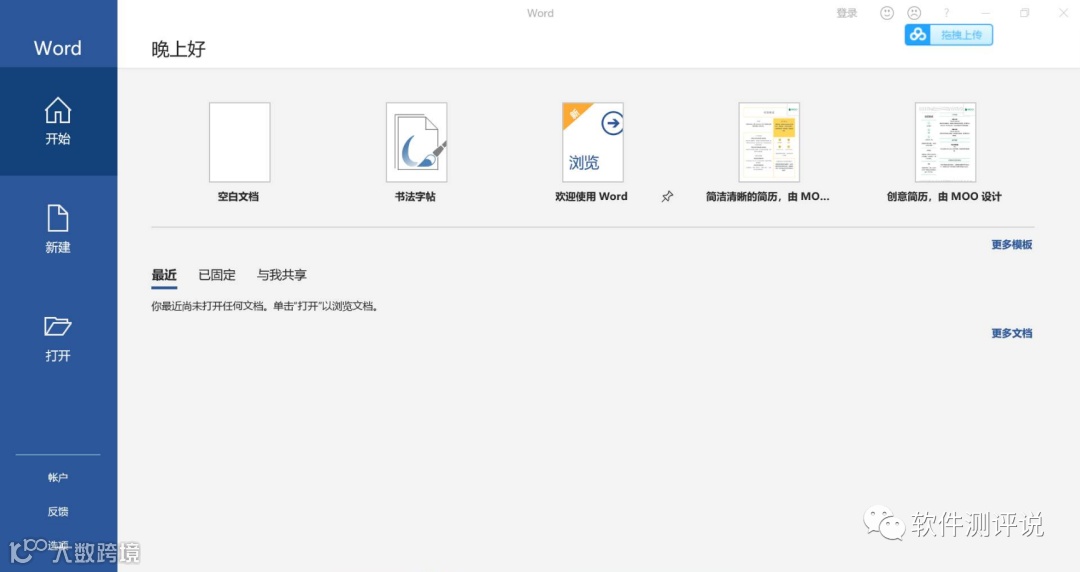Send a frowning face feedback

[x=914, y=13]
